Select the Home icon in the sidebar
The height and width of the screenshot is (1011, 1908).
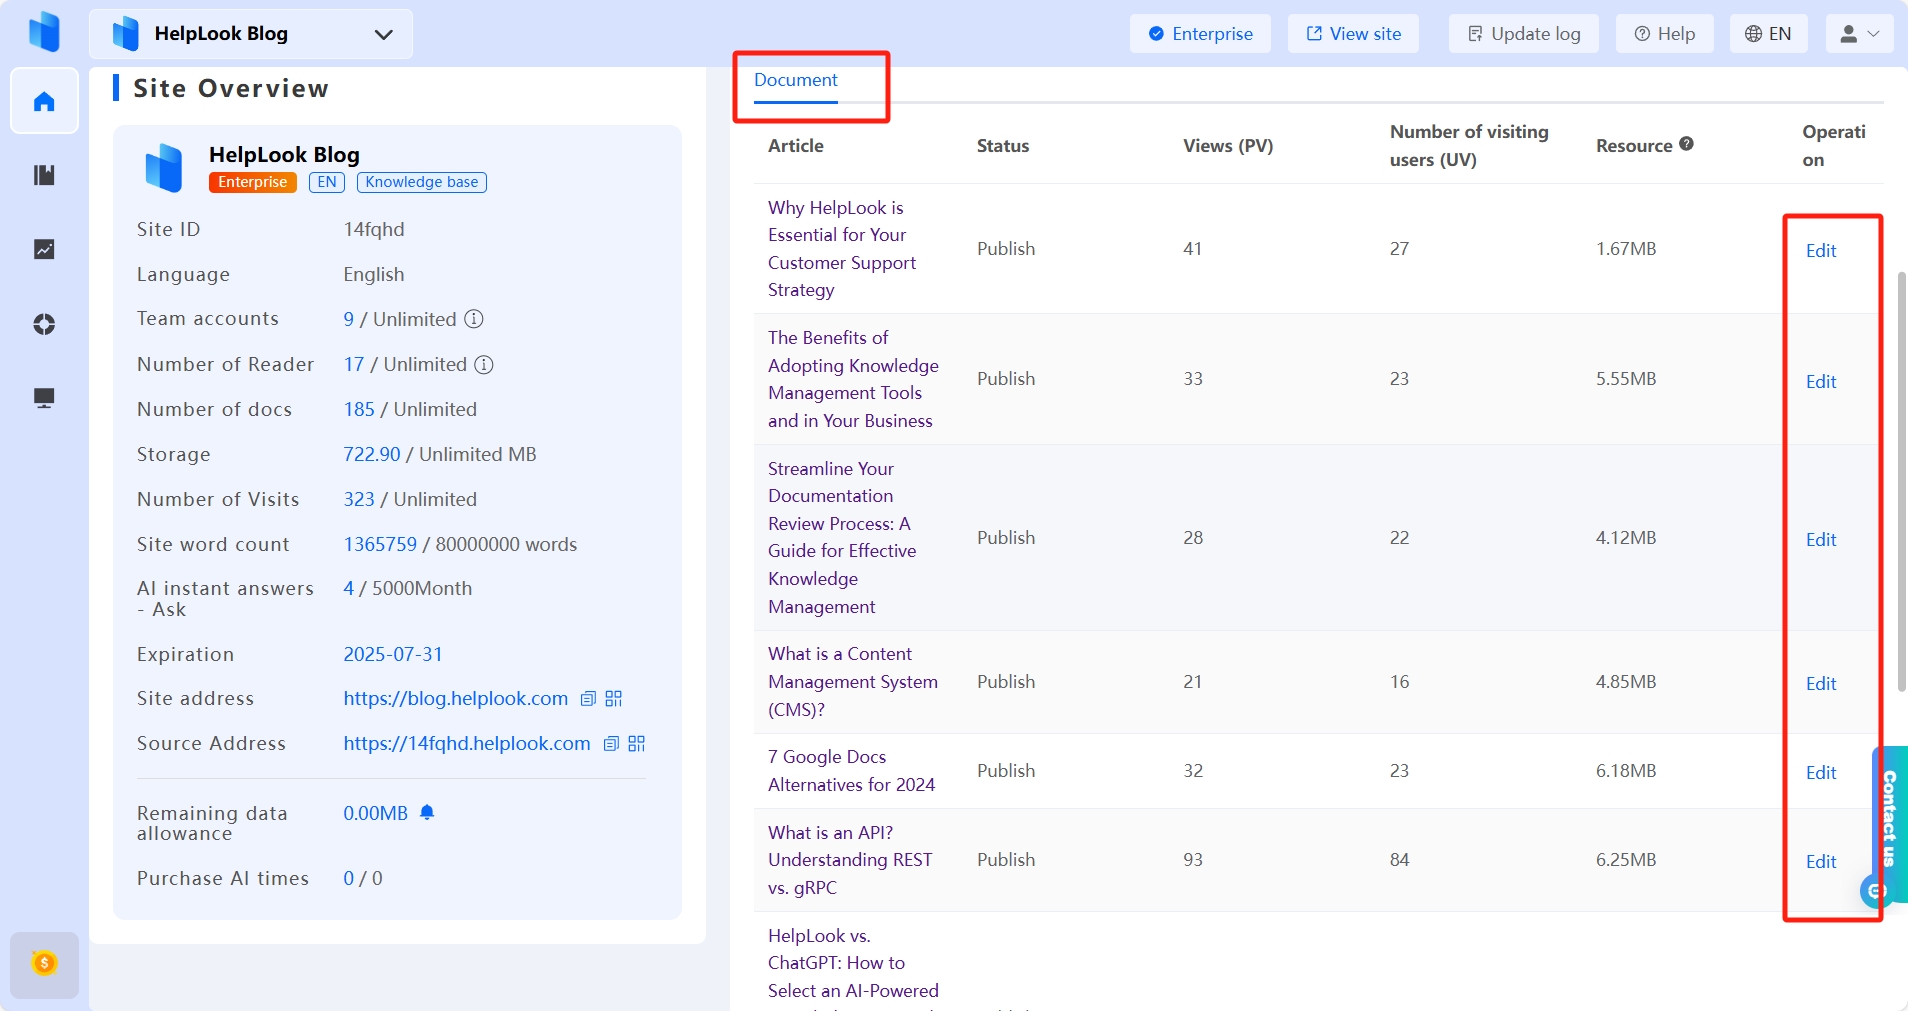point(44,100)
